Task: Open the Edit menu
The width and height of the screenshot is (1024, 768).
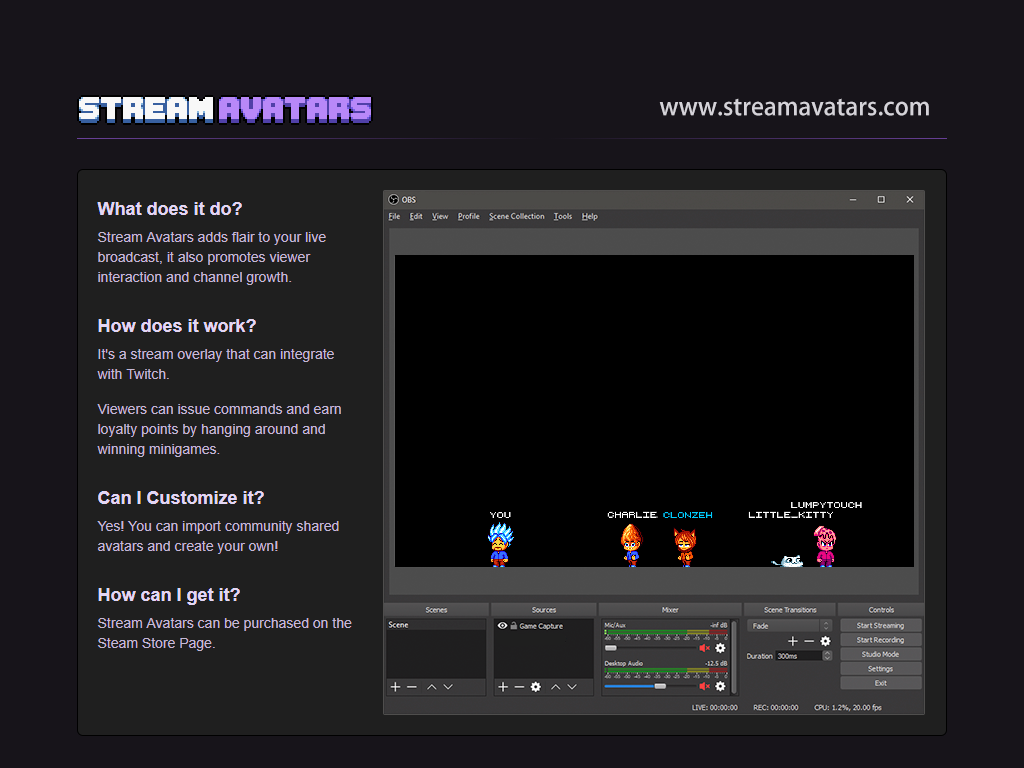Action: point(416,216)
